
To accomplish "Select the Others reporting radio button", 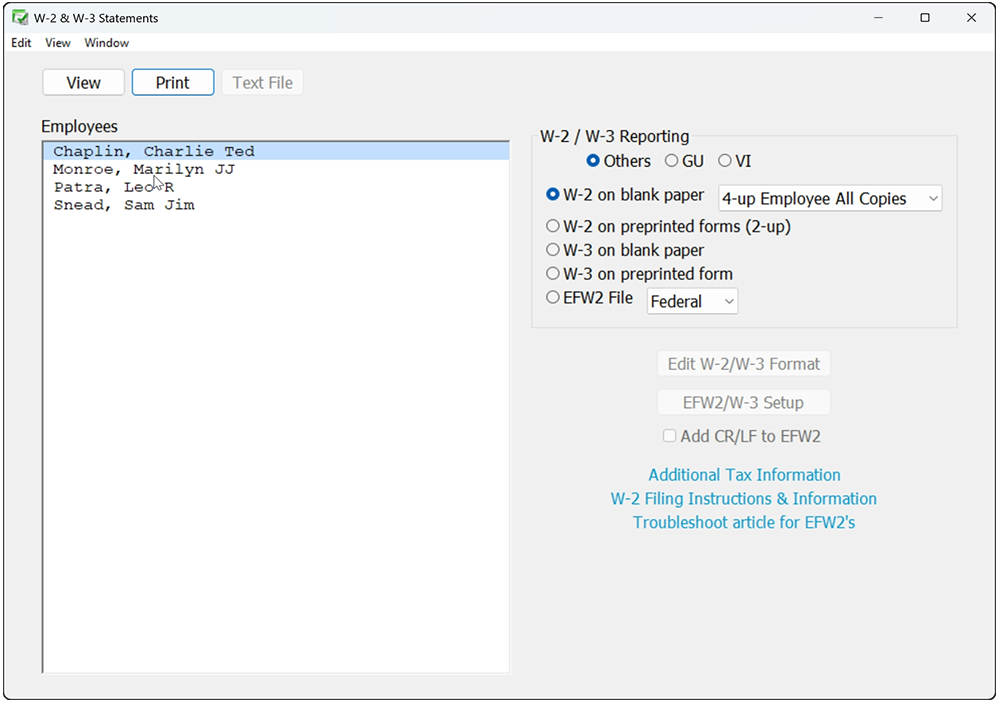I will [593, 161].
